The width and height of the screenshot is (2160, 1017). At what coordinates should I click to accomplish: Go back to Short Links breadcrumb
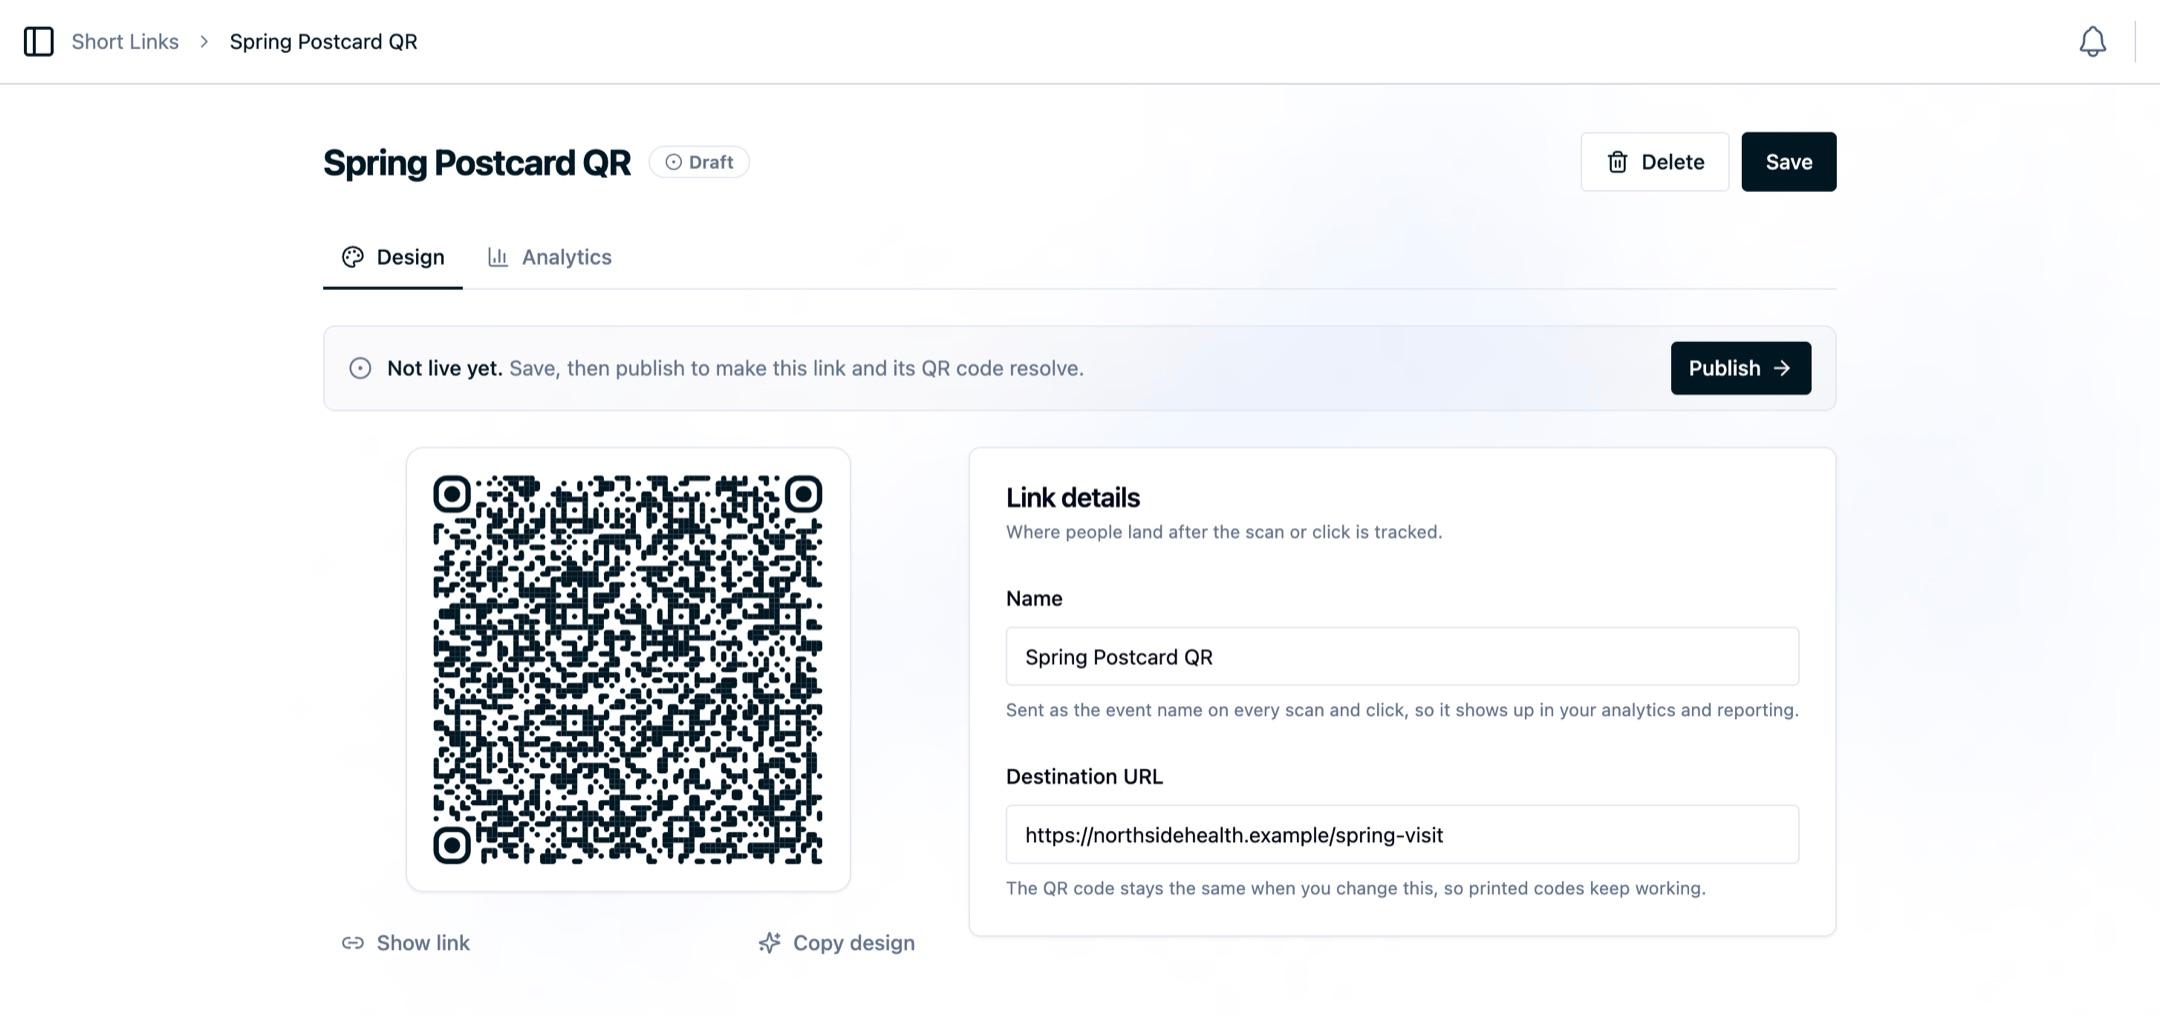[x=125, y=41]
